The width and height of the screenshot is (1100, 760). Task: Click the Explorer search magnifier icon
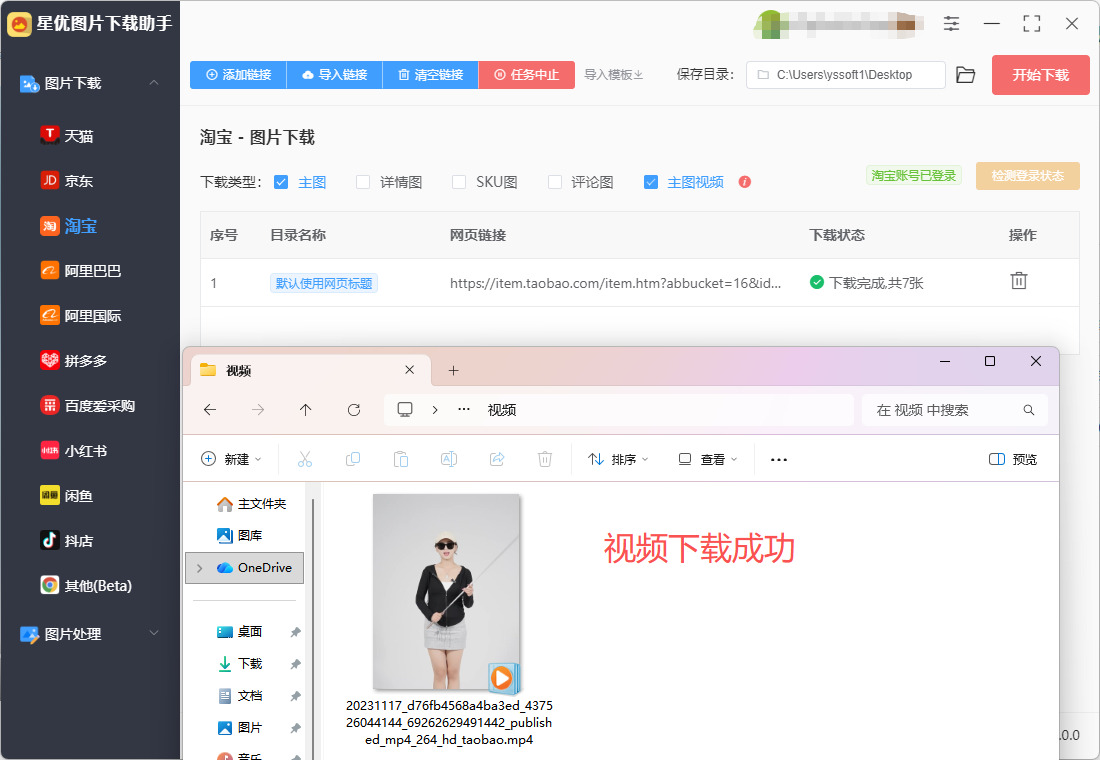(1028, 410)
